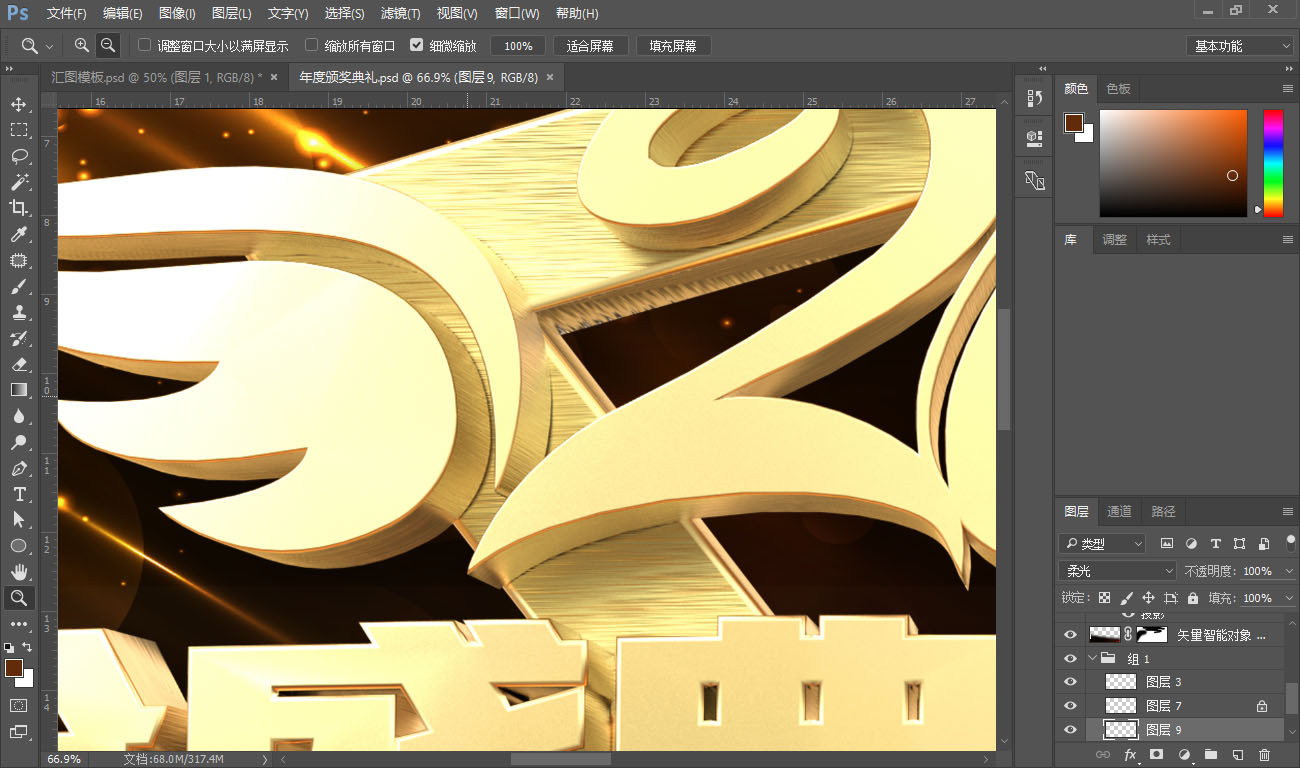Swap foreground and background colors icon
The height and width of the screenshot is (768, 1300).
click(28, 647)
